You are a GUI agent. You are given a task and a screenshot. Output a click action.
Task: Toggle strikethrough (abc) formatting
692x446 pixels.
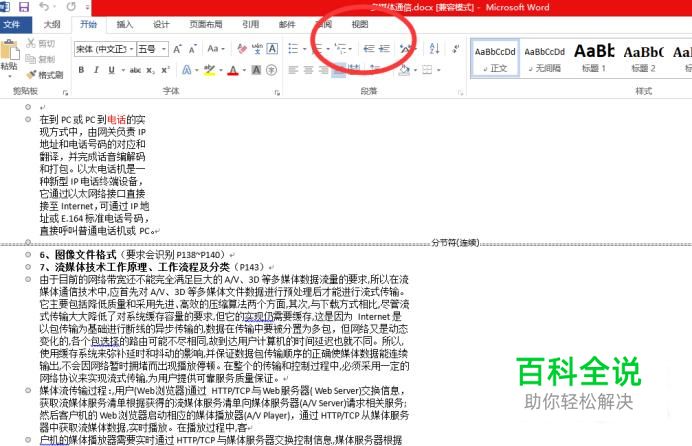click(x=135, y=70)
